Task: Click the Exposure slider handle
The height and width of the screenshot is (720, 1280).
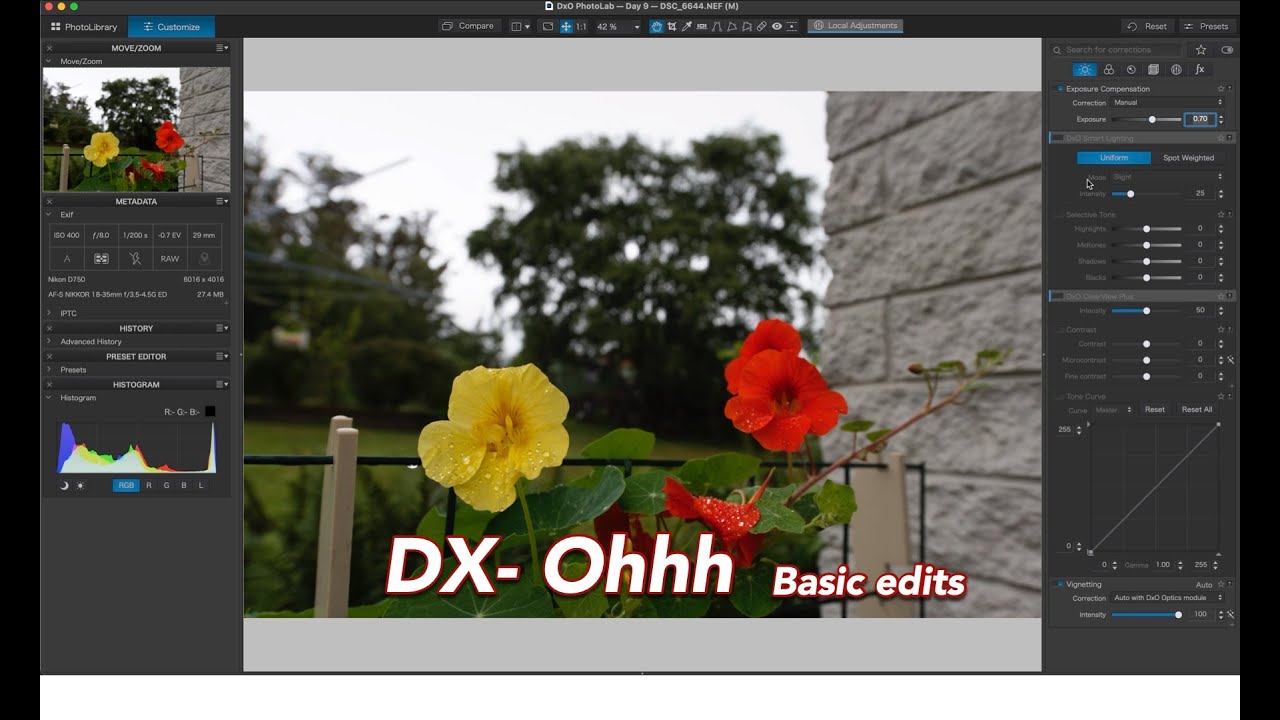Action: pos(1152,119)
